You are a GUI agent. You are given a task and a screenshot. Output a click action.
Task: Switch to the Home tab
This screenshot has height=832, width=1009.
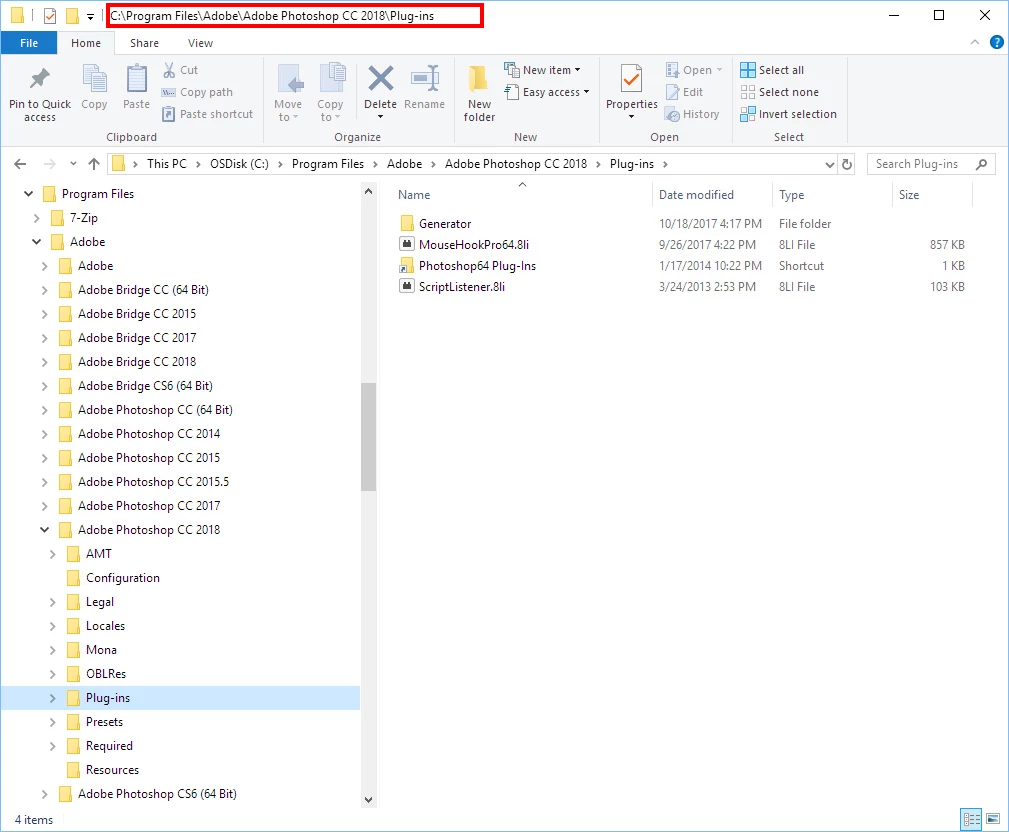(86, 43)
